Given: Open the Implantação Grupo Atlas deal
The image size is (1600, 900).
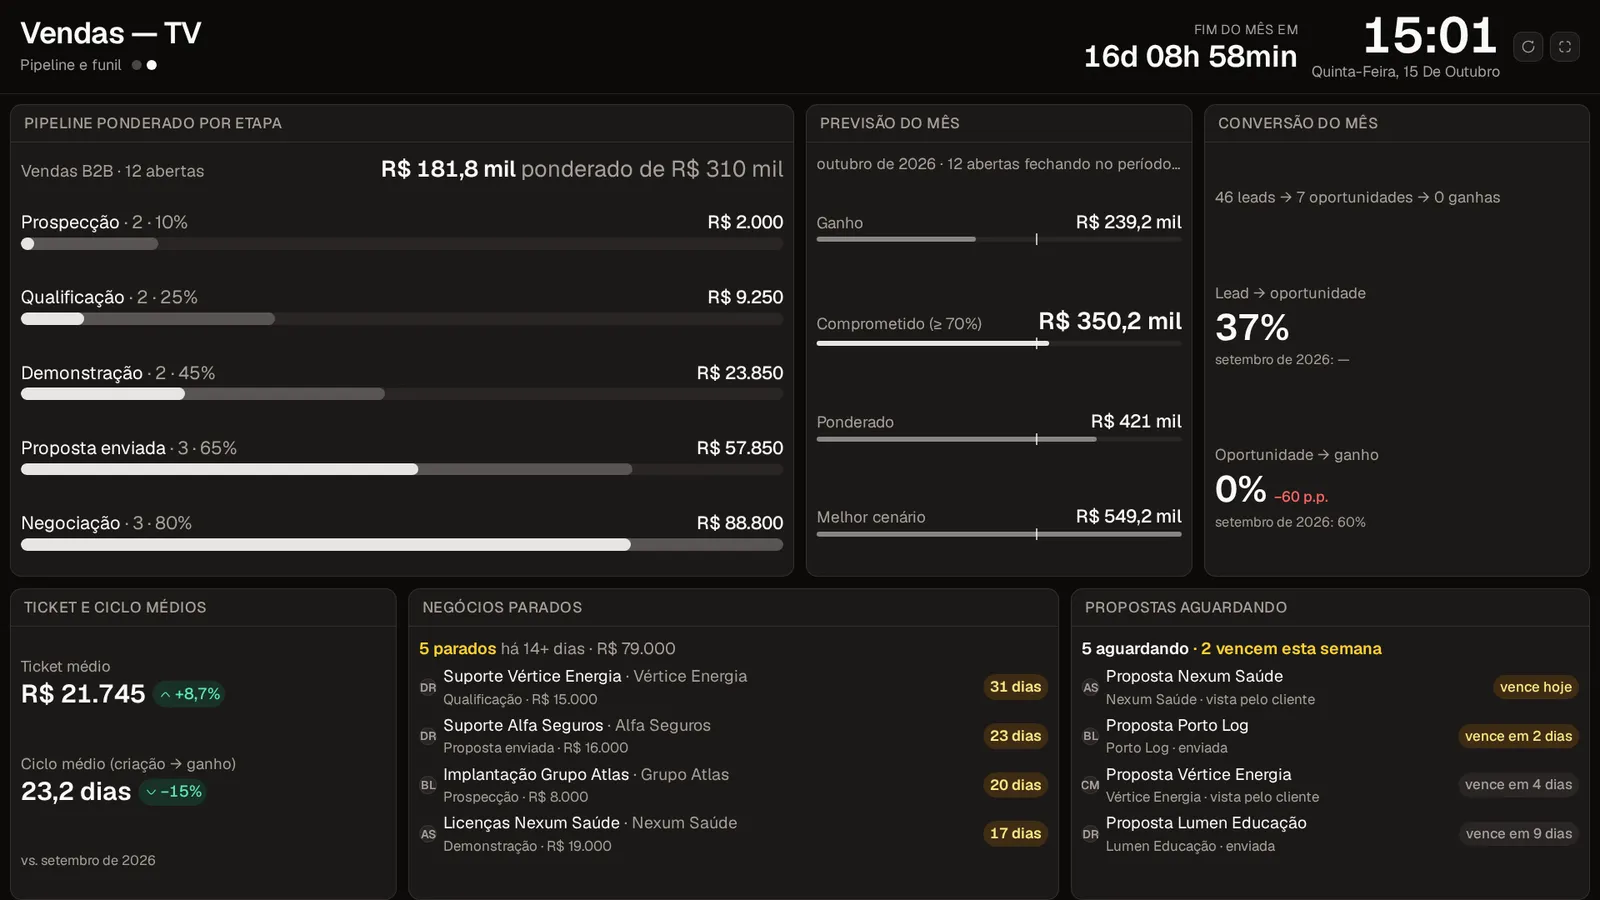Looking at the screenshot, I should (733, 785).
